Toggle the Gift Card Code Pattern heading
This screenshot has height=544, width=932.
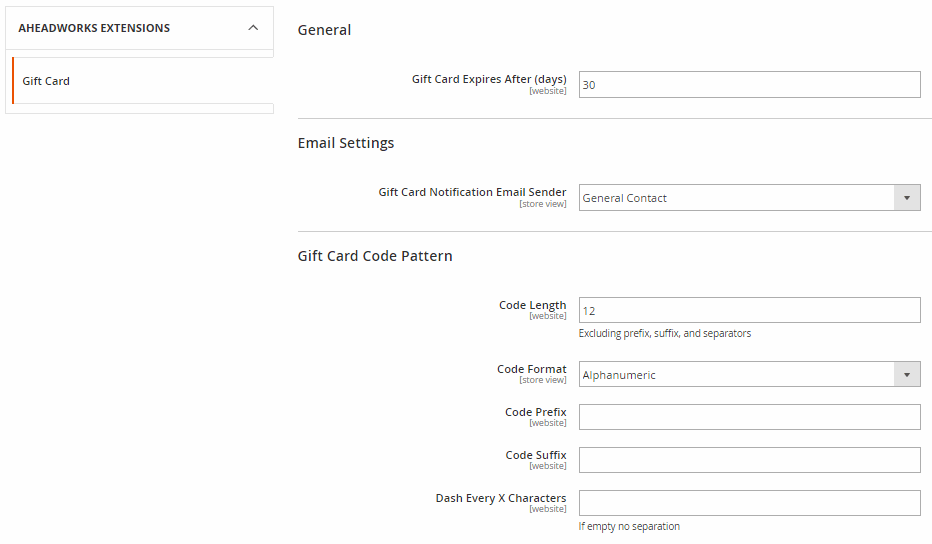[375, 256]
